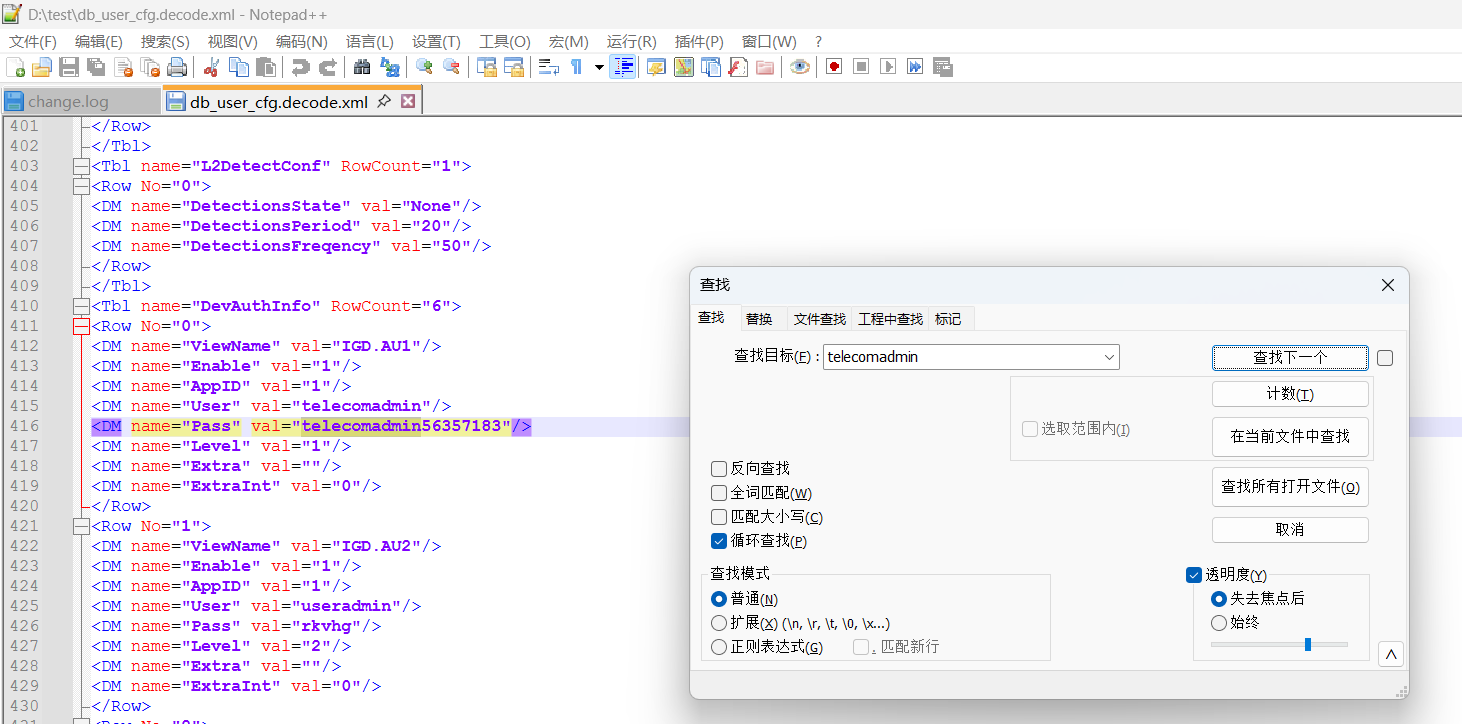Click the Zoom Out toolbar icon
Screen dimensions: 1462x724
point(452,67)
